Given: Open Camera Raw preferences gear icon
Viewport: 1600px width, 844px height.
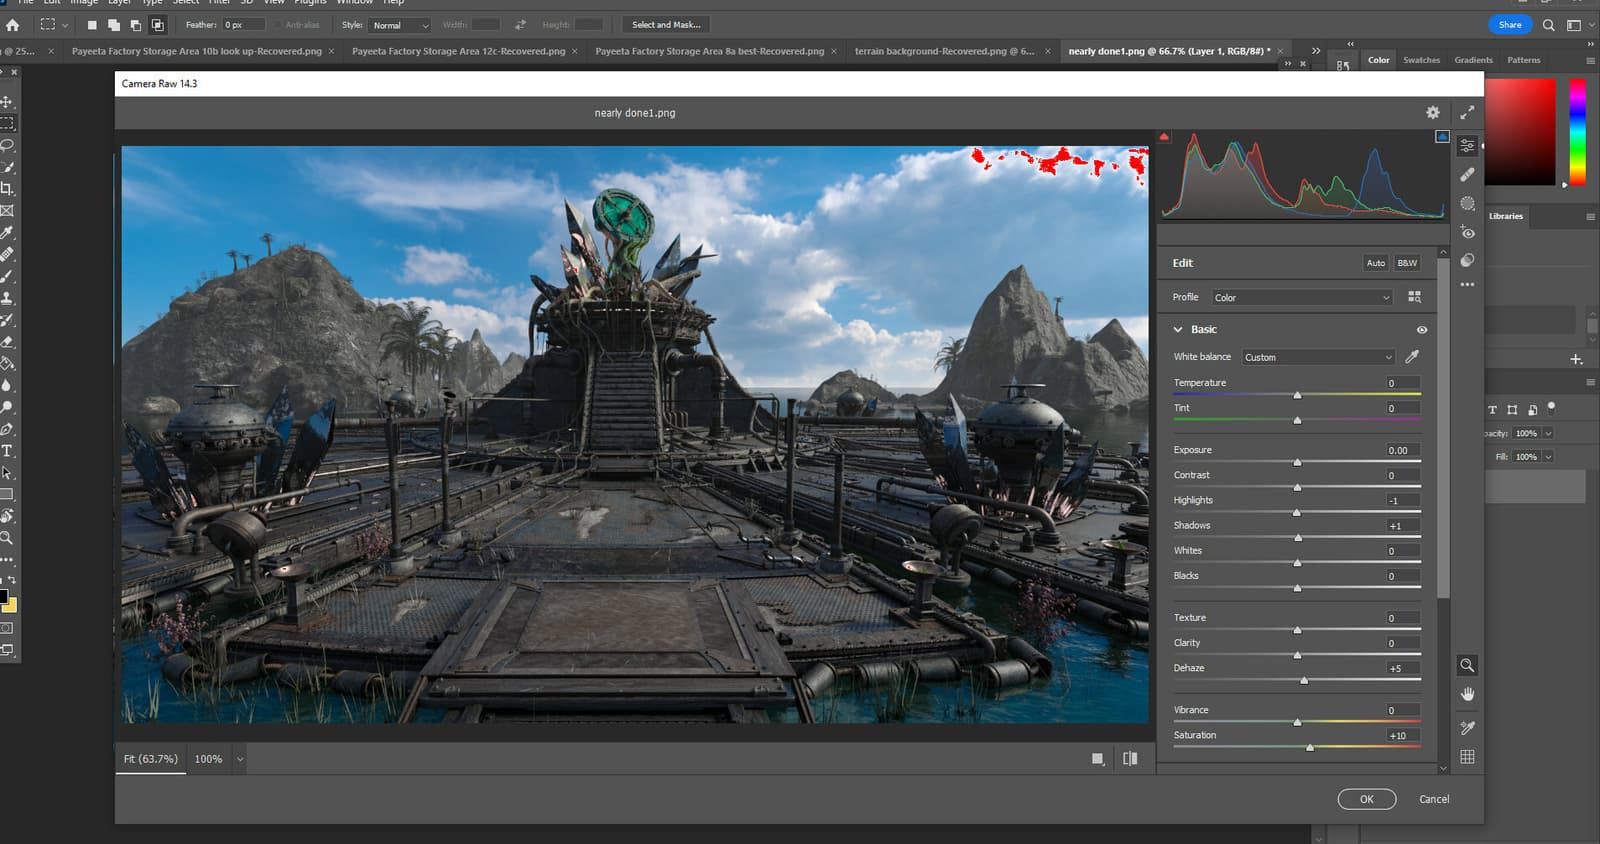Looking at the screenshot, I should [x=1433, y=113].
